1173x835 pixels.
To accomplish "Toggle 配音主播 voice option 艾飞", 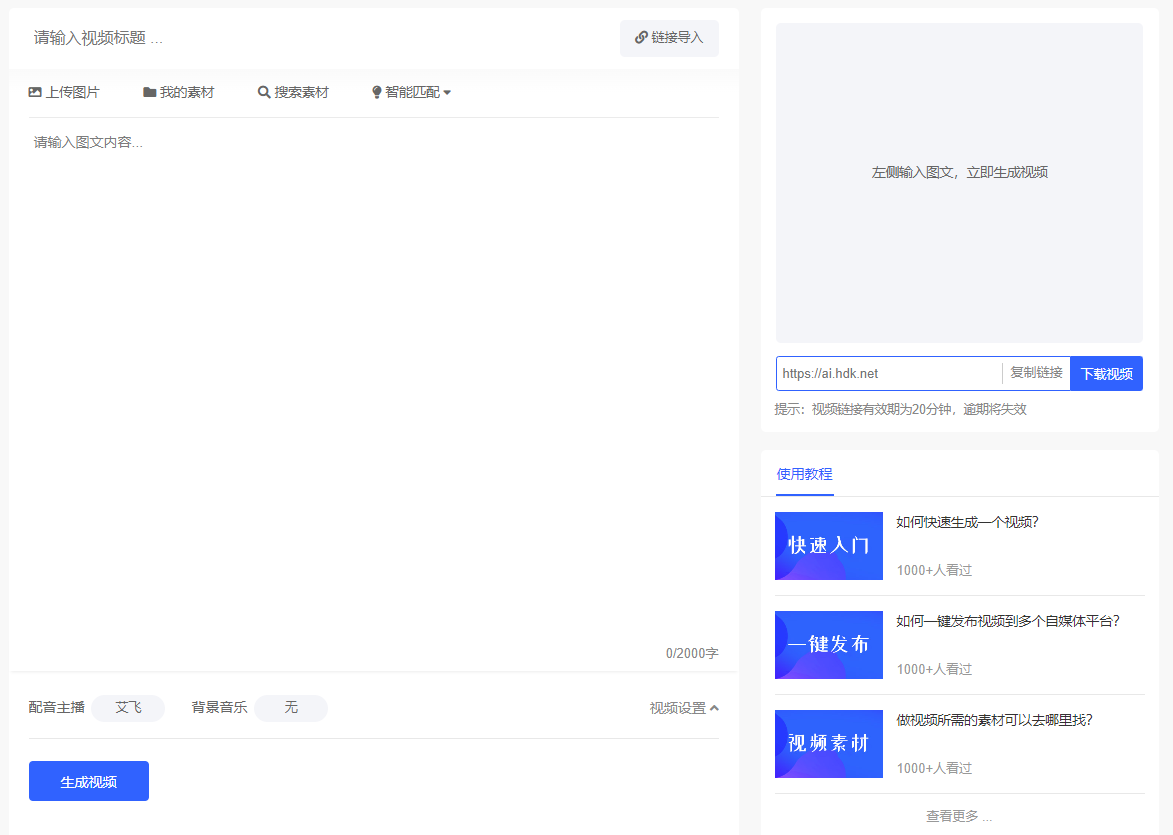I will point(128,708).
